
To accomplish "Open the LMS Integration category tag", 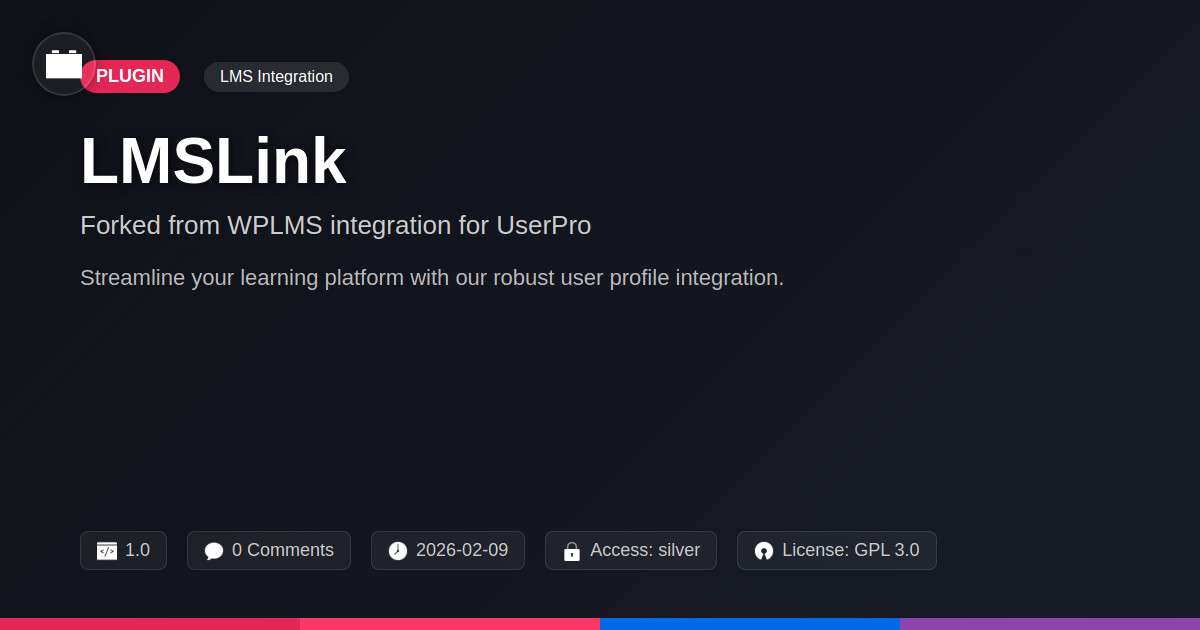I will 276,77.
